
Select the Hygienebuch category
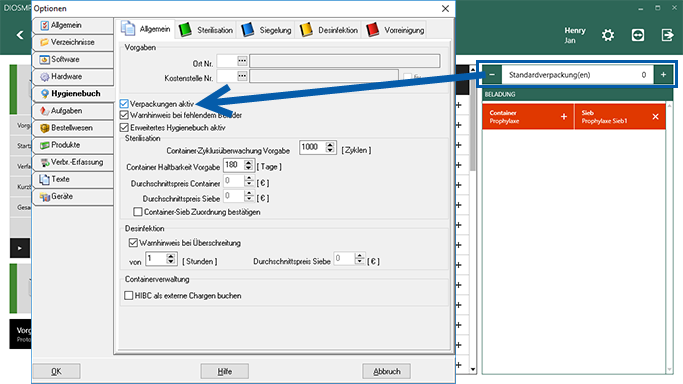coord(73,94)
